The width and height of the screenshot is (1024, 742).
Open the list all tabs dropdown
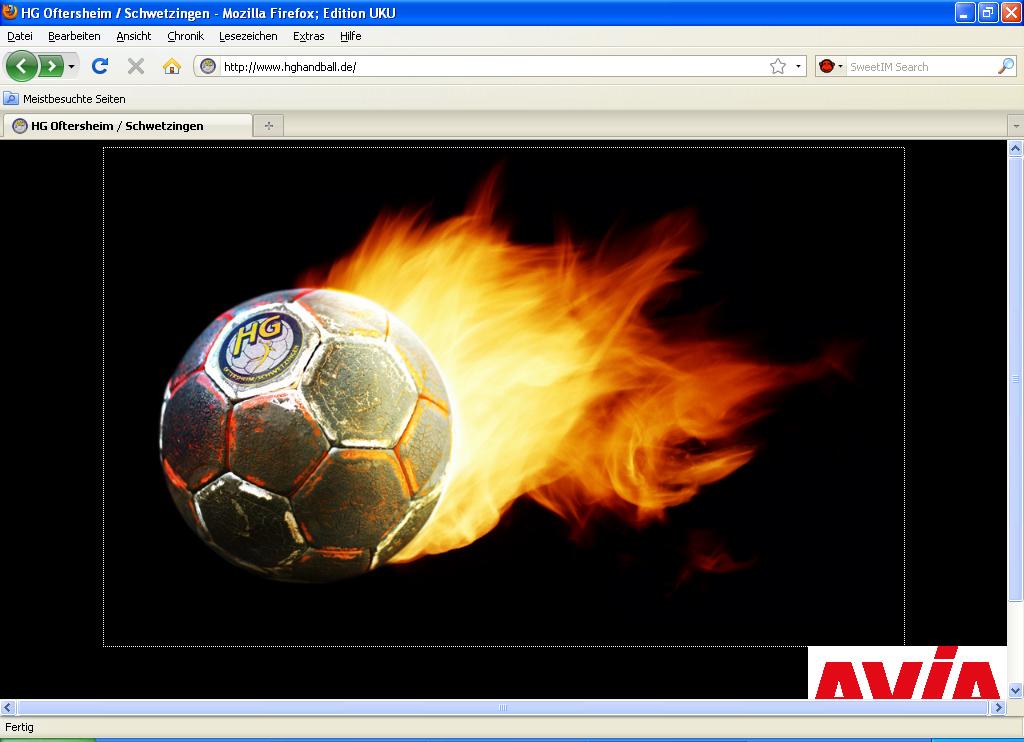click(1015, 126)
